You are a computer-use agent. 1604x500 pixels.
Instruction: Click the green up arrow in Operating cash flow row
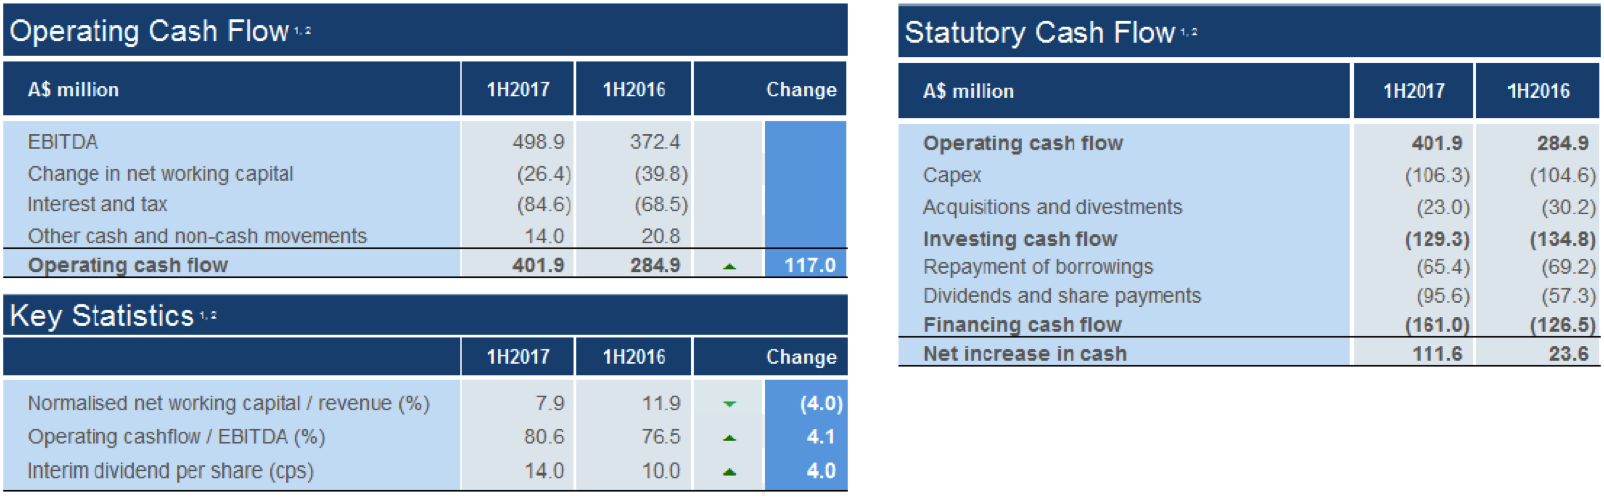(x=729, y=267)
